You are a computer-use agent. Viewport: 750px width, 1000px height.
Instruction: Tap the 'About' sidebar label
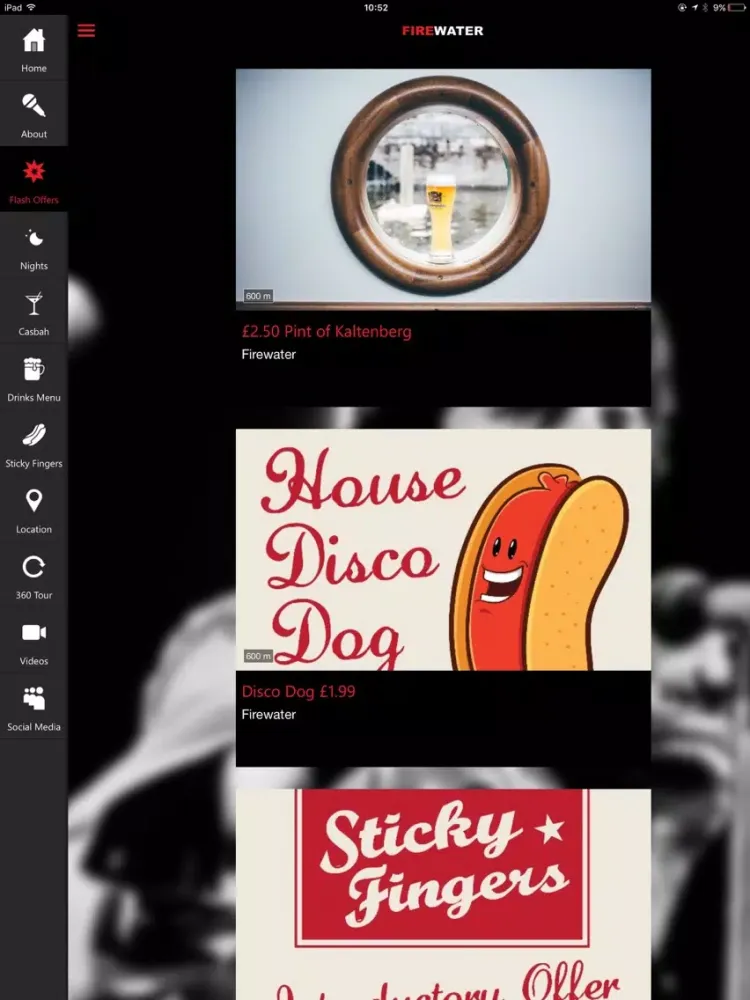pos(34,134)
